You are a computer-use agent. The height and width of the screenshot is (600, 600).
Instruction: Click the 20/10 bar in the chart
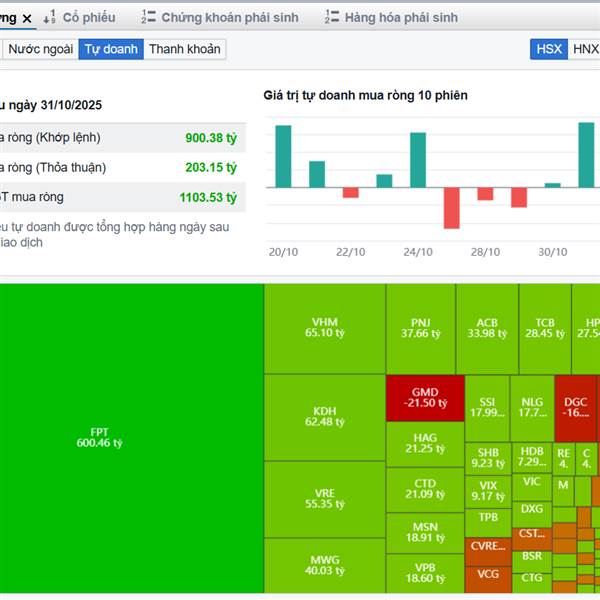point(283,157)
